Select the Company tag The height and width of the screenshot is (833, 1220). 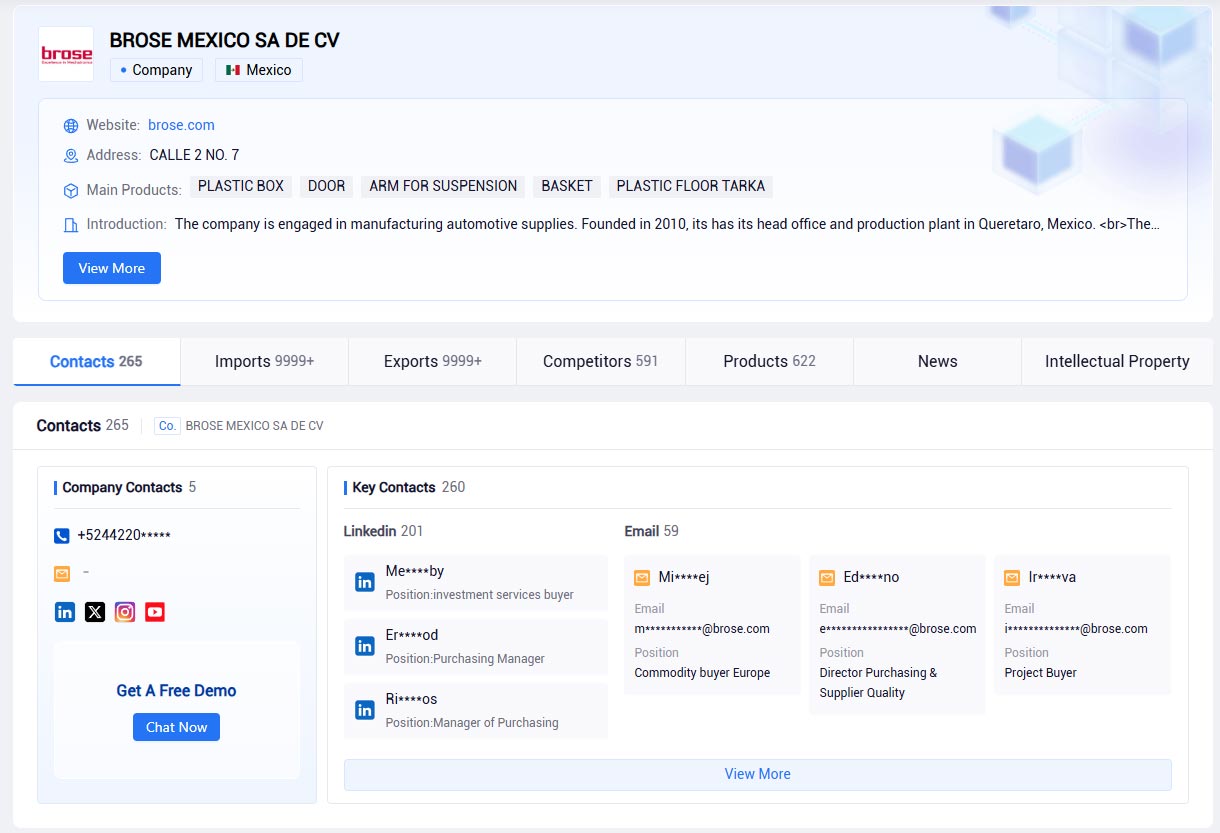coord(156,70)
